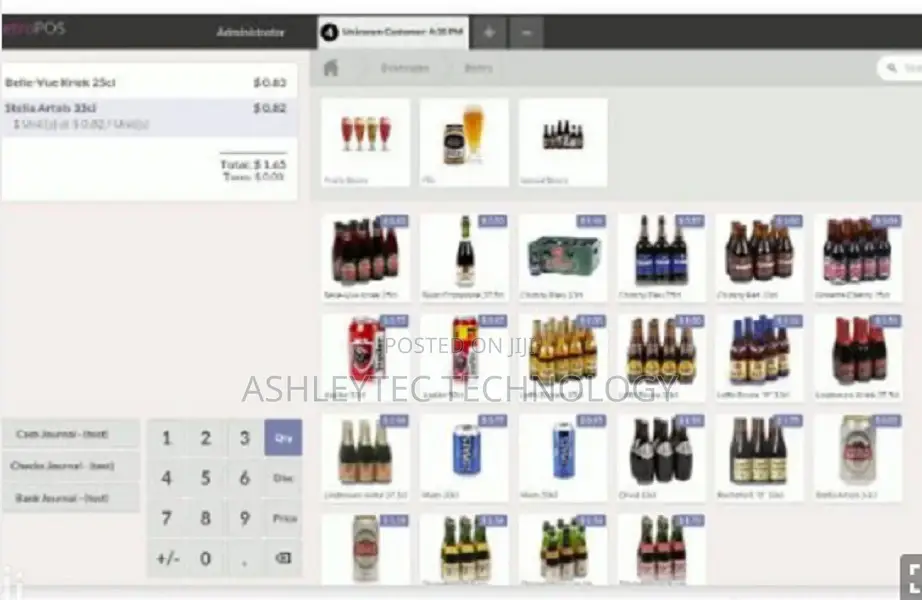Add the Grisette Cherry 25cl product

pyautogui.click(x=858, y=258)
